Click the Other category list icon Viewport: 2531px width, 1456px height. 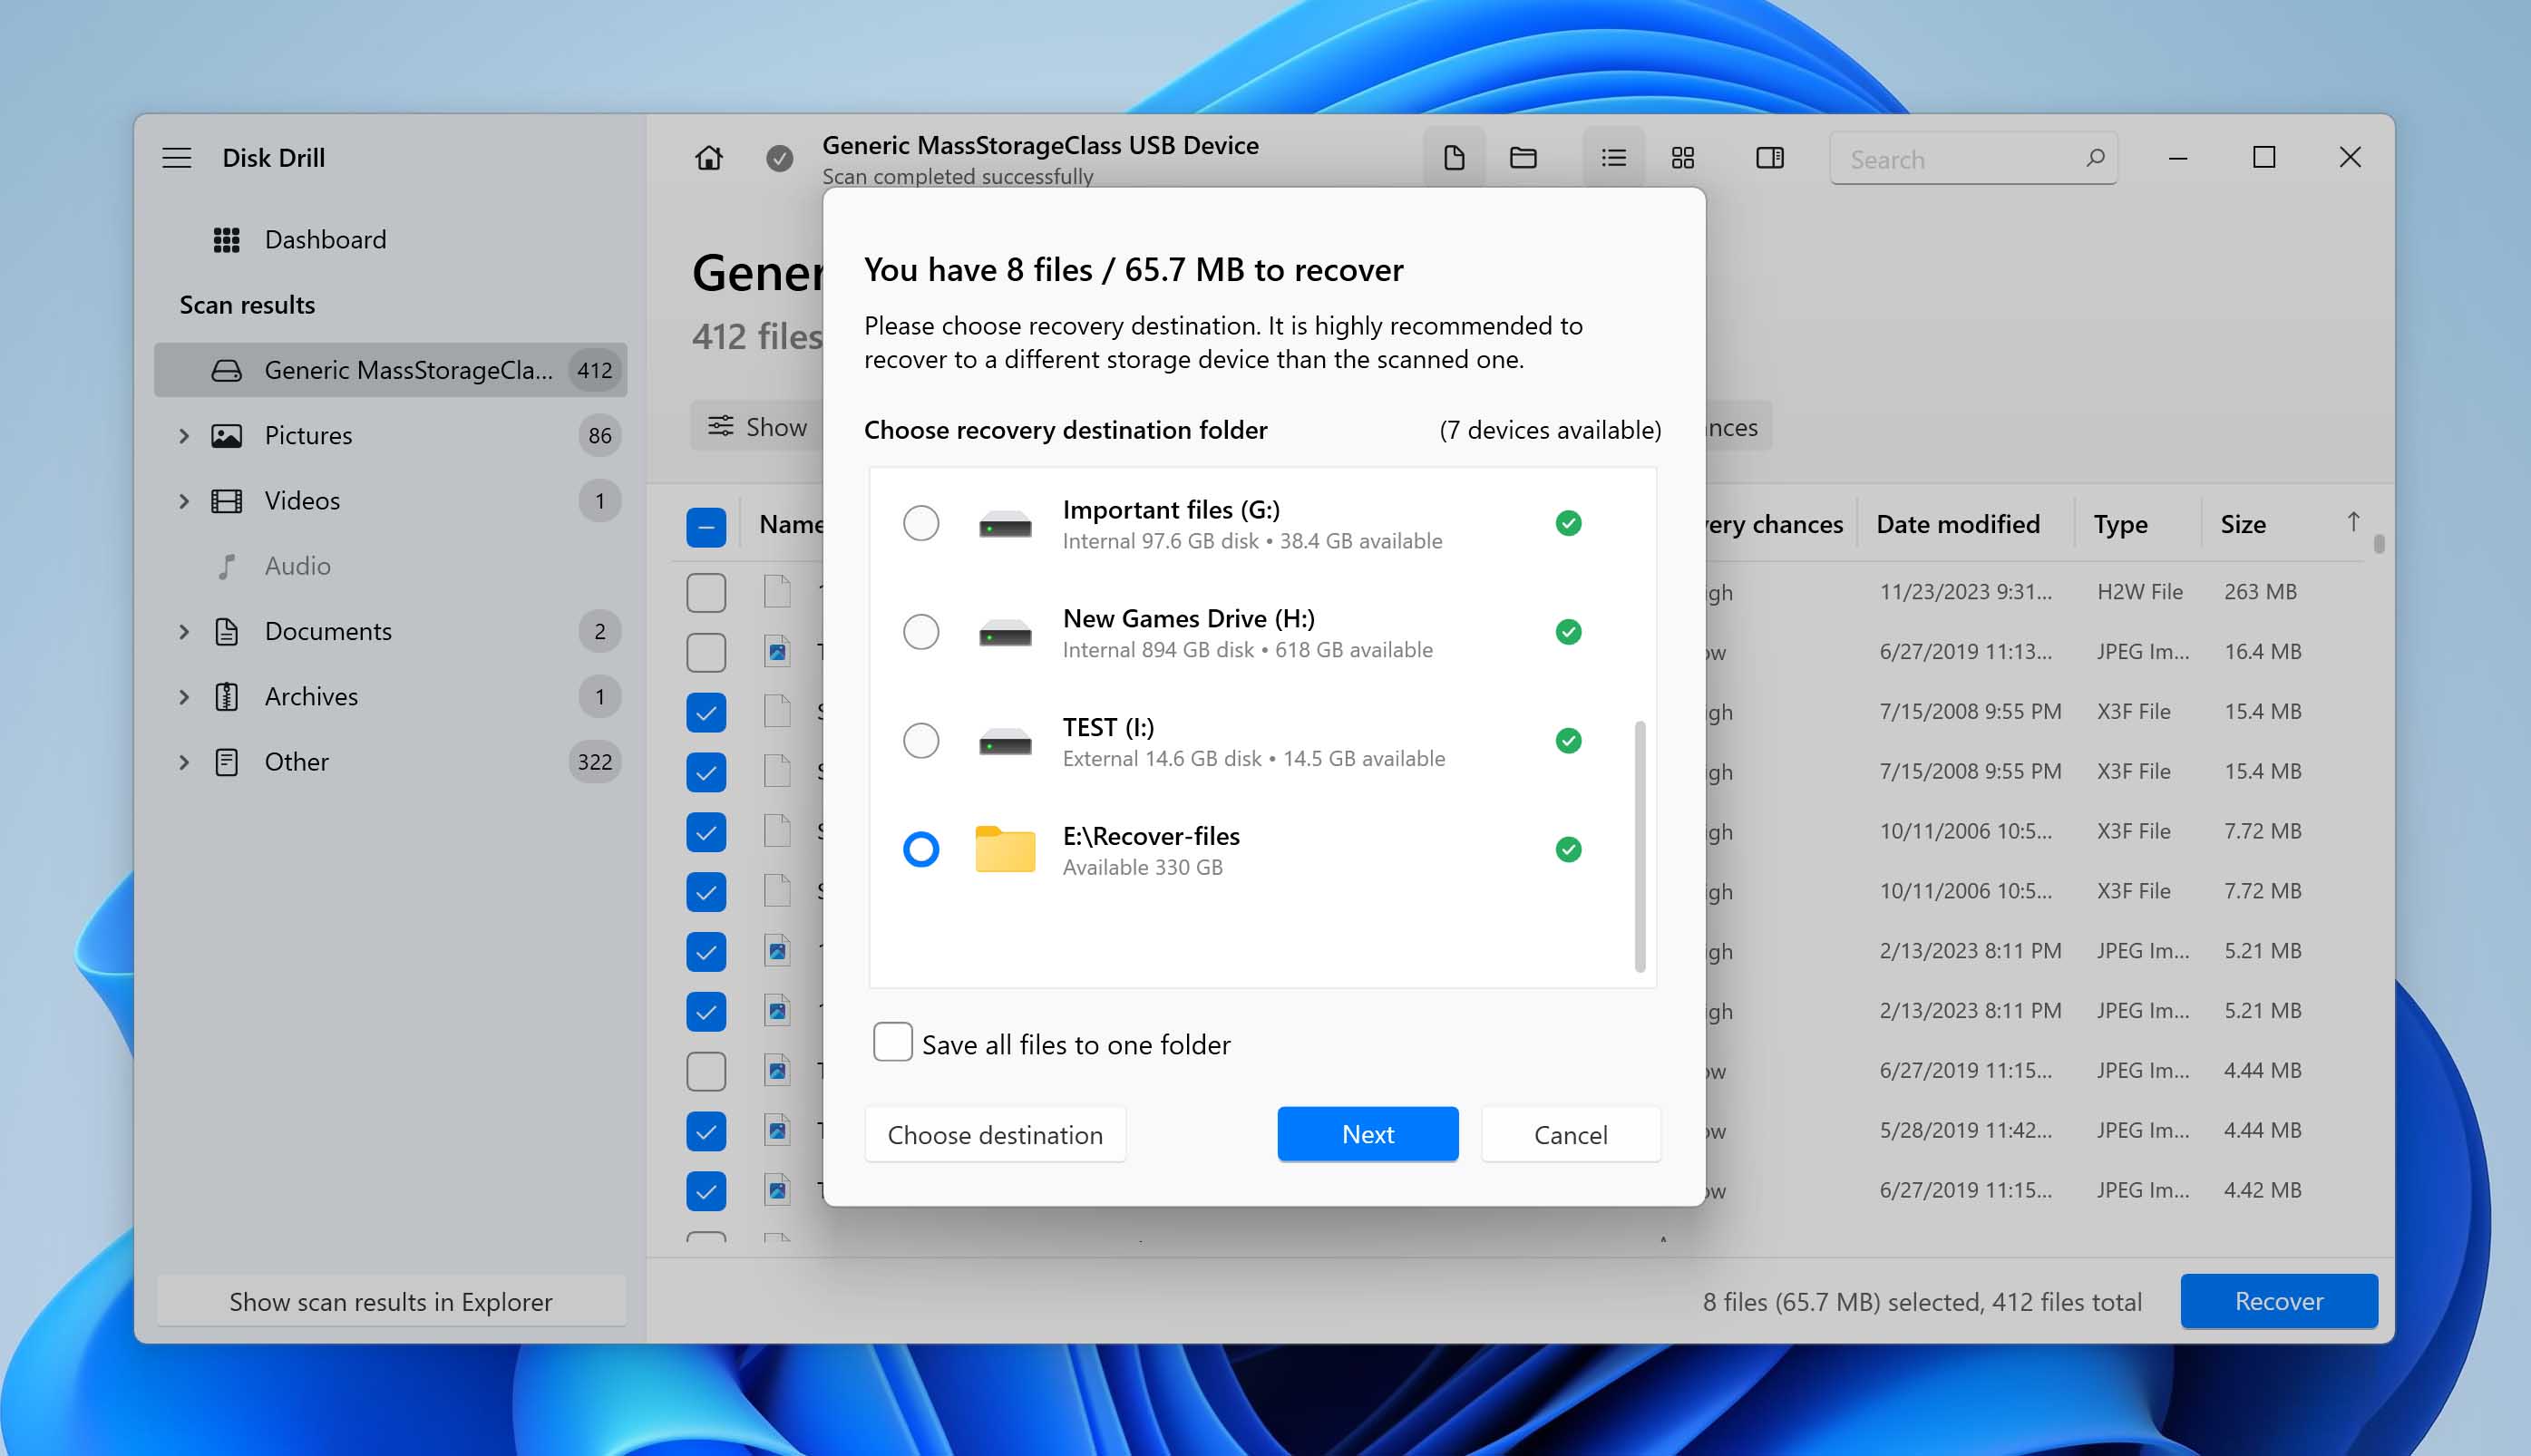[x=227, y=762]
